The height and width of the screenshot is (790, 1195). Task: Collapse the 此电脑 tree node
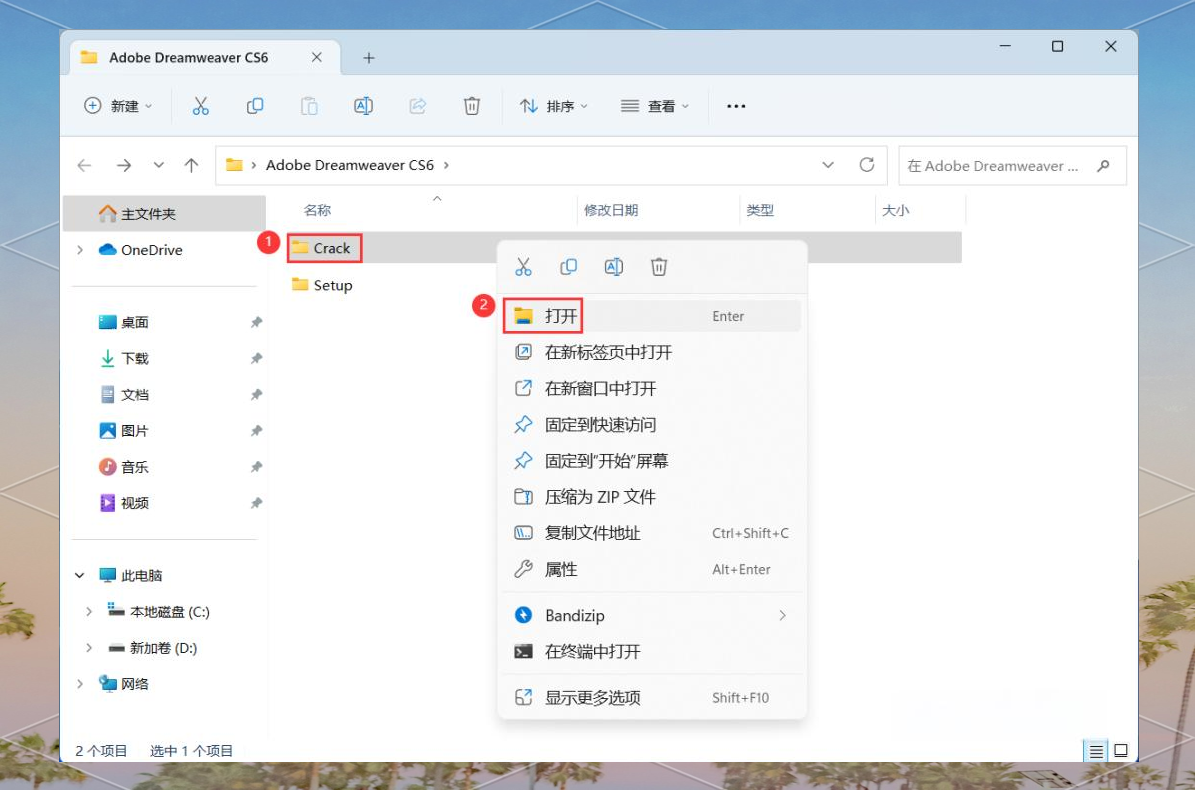click(80, 575)
